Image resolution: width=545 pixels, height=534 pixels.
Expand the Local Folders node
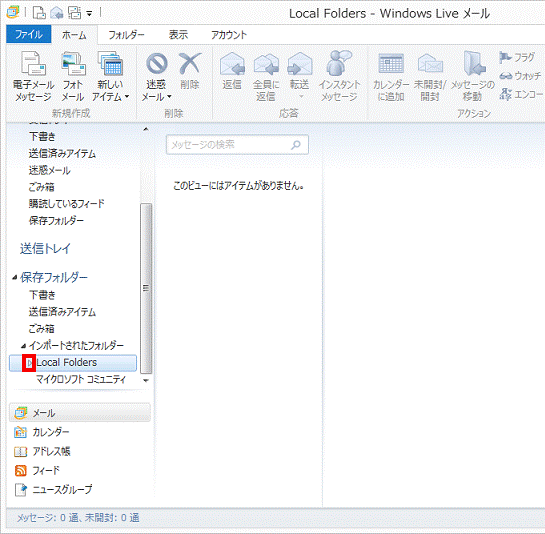coord(29,363)
